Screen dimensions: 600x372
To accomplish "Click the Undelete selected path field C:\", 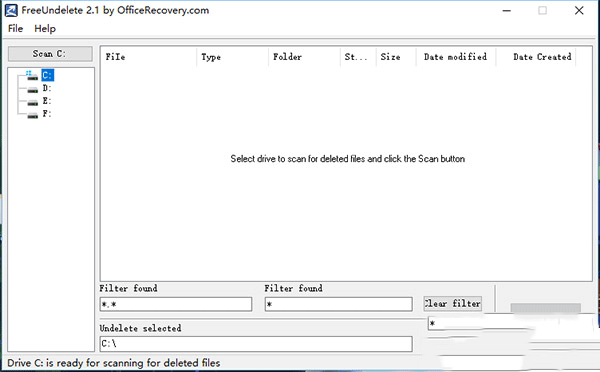I will click(256, 344).
